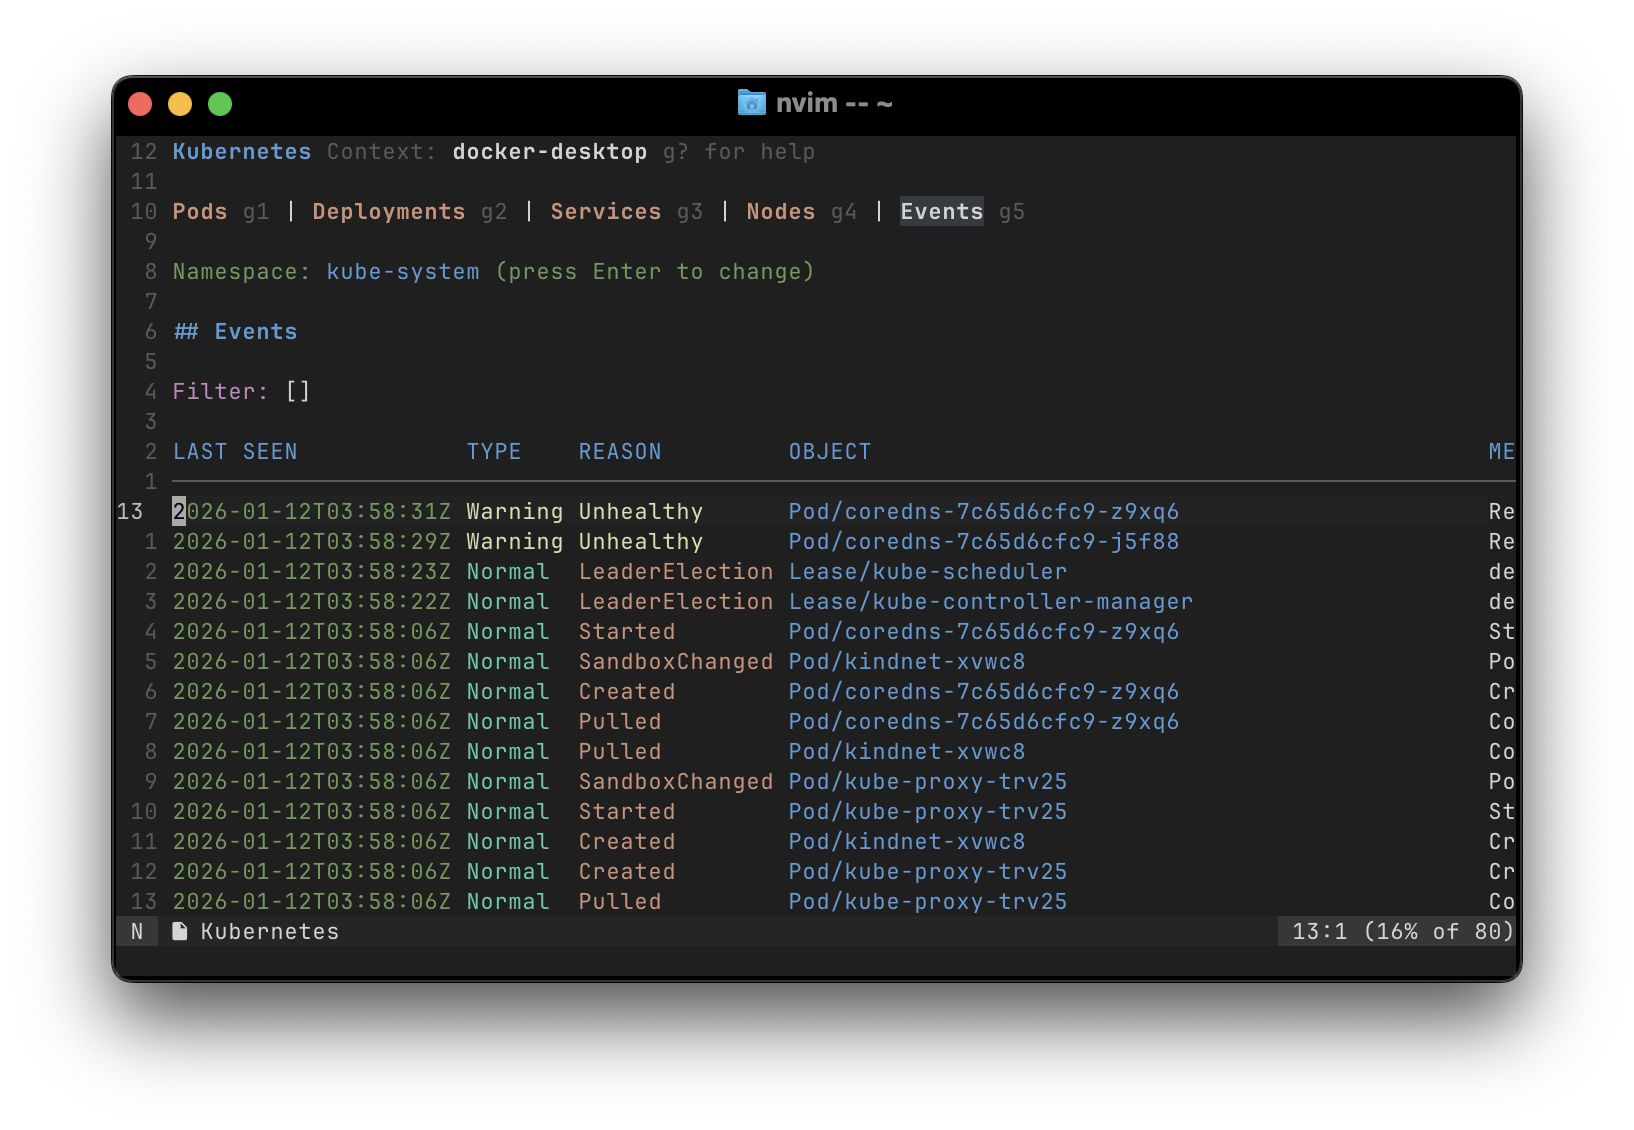Click the Namespace: label

tap(242, 272)
